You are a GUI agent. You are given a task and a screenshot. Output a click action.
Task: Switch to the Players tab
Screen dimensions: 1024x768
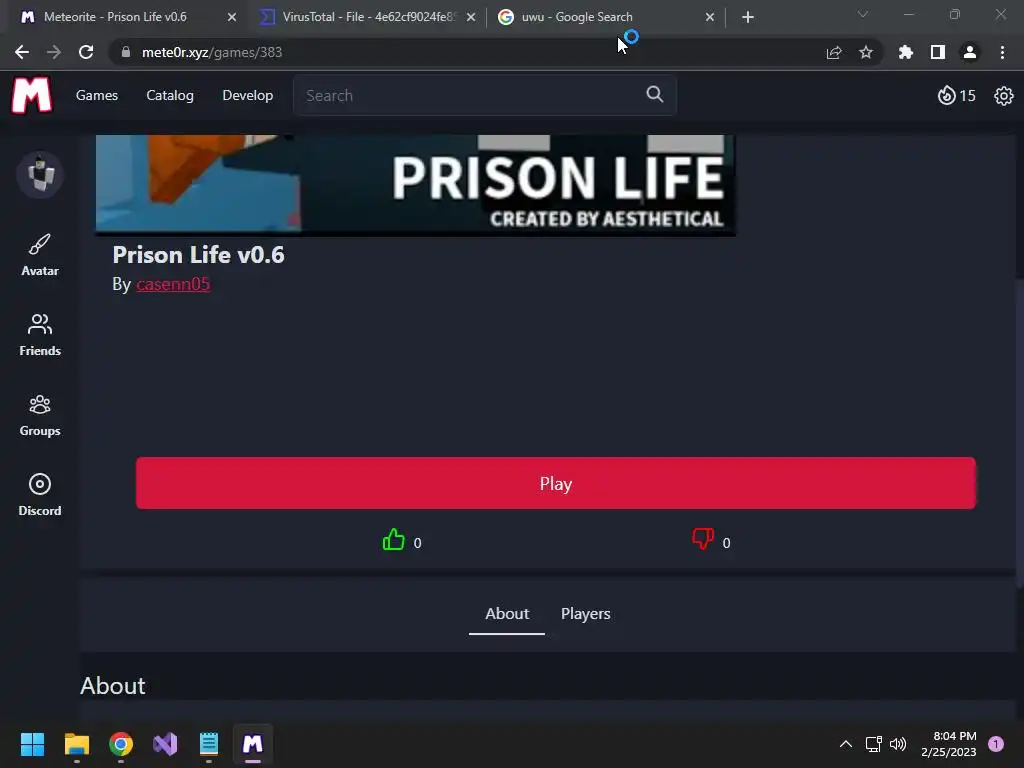[585, 615]
